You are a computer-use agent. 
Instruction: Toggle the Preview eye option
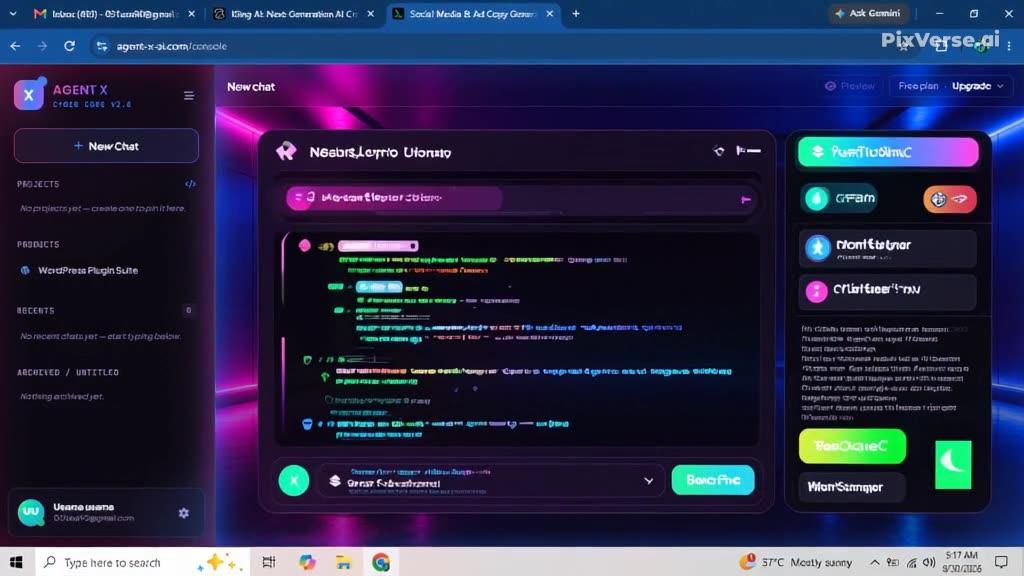(x=850, y=86)
